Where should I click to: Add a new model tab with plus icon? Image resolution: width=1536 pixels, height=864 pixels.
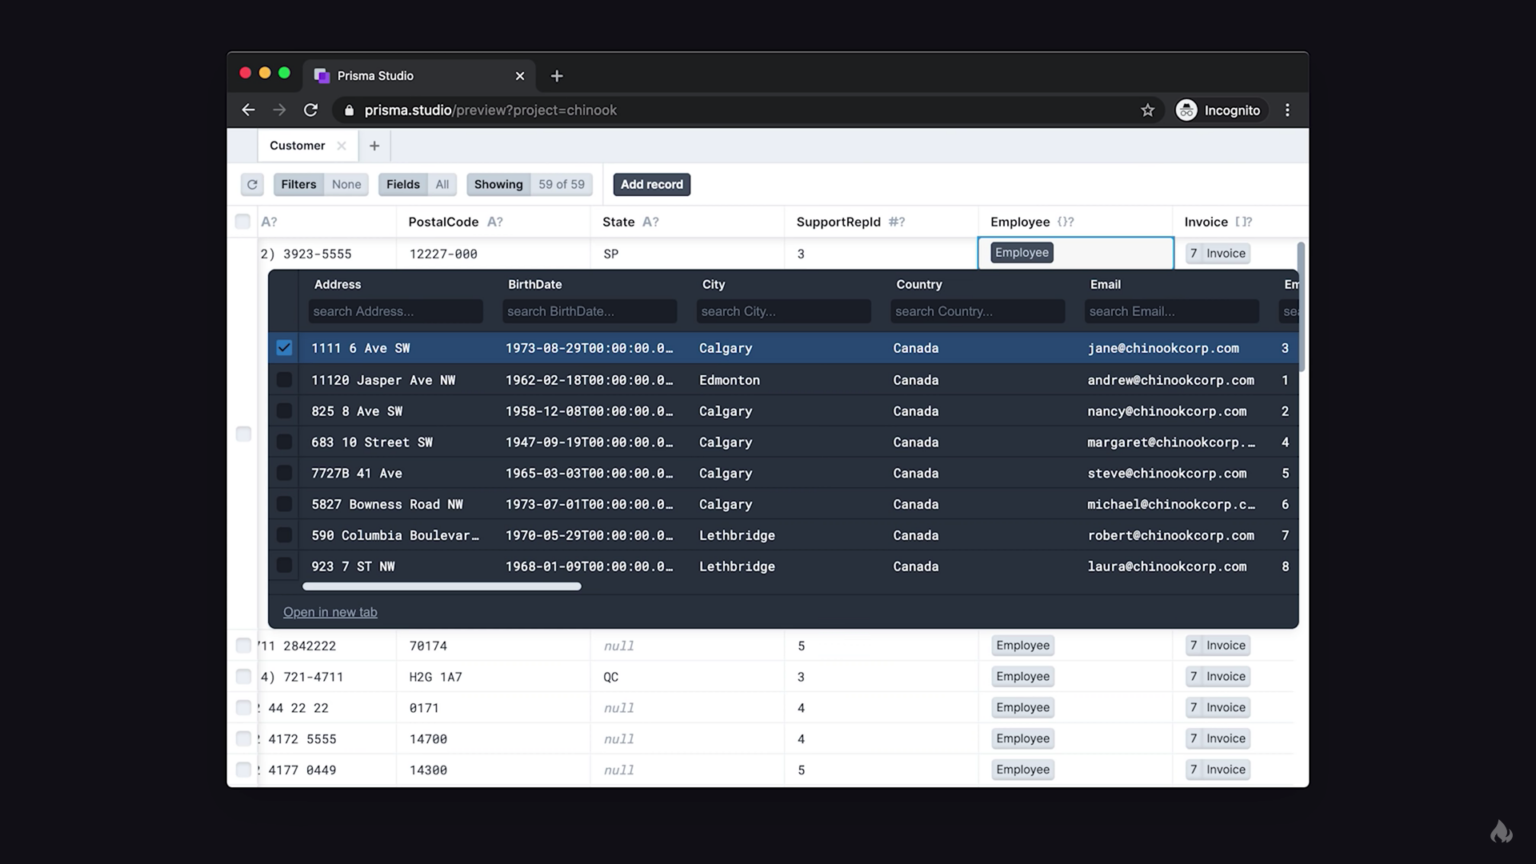pos(374,146)
